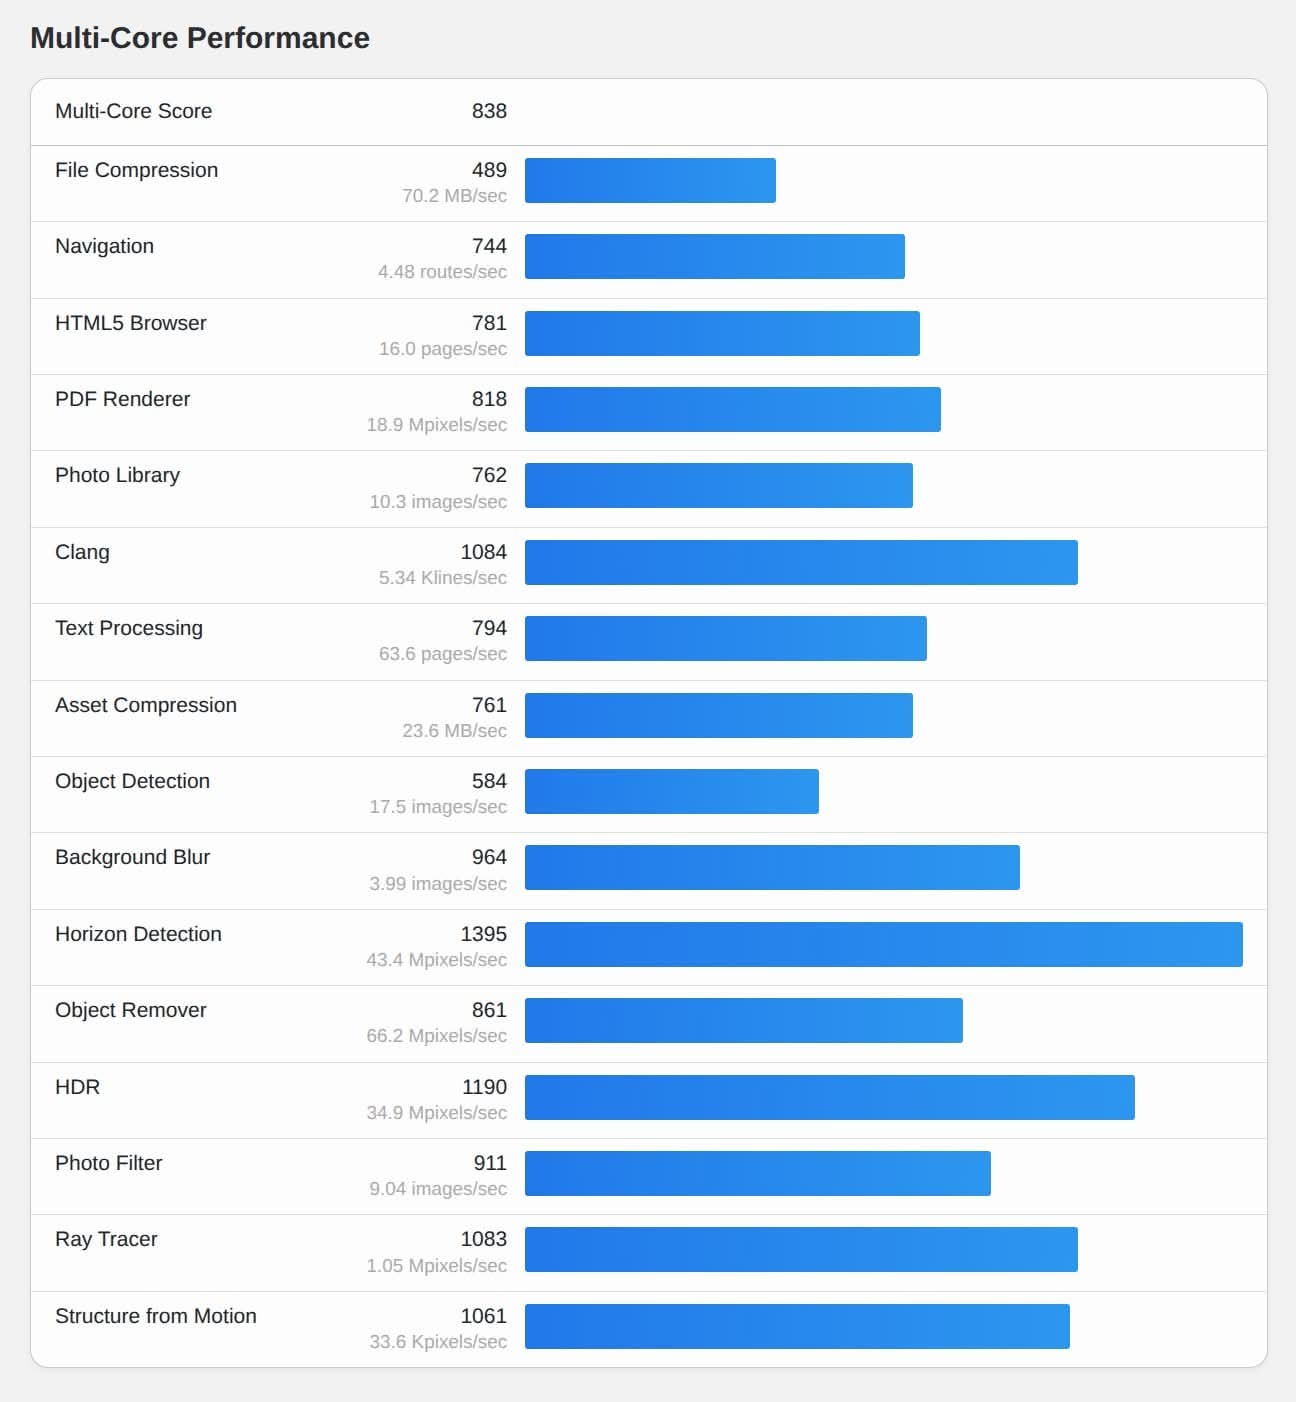Click the File Compression result bar
This screenshot has width=1296, height=1402.
pos(650,181)
